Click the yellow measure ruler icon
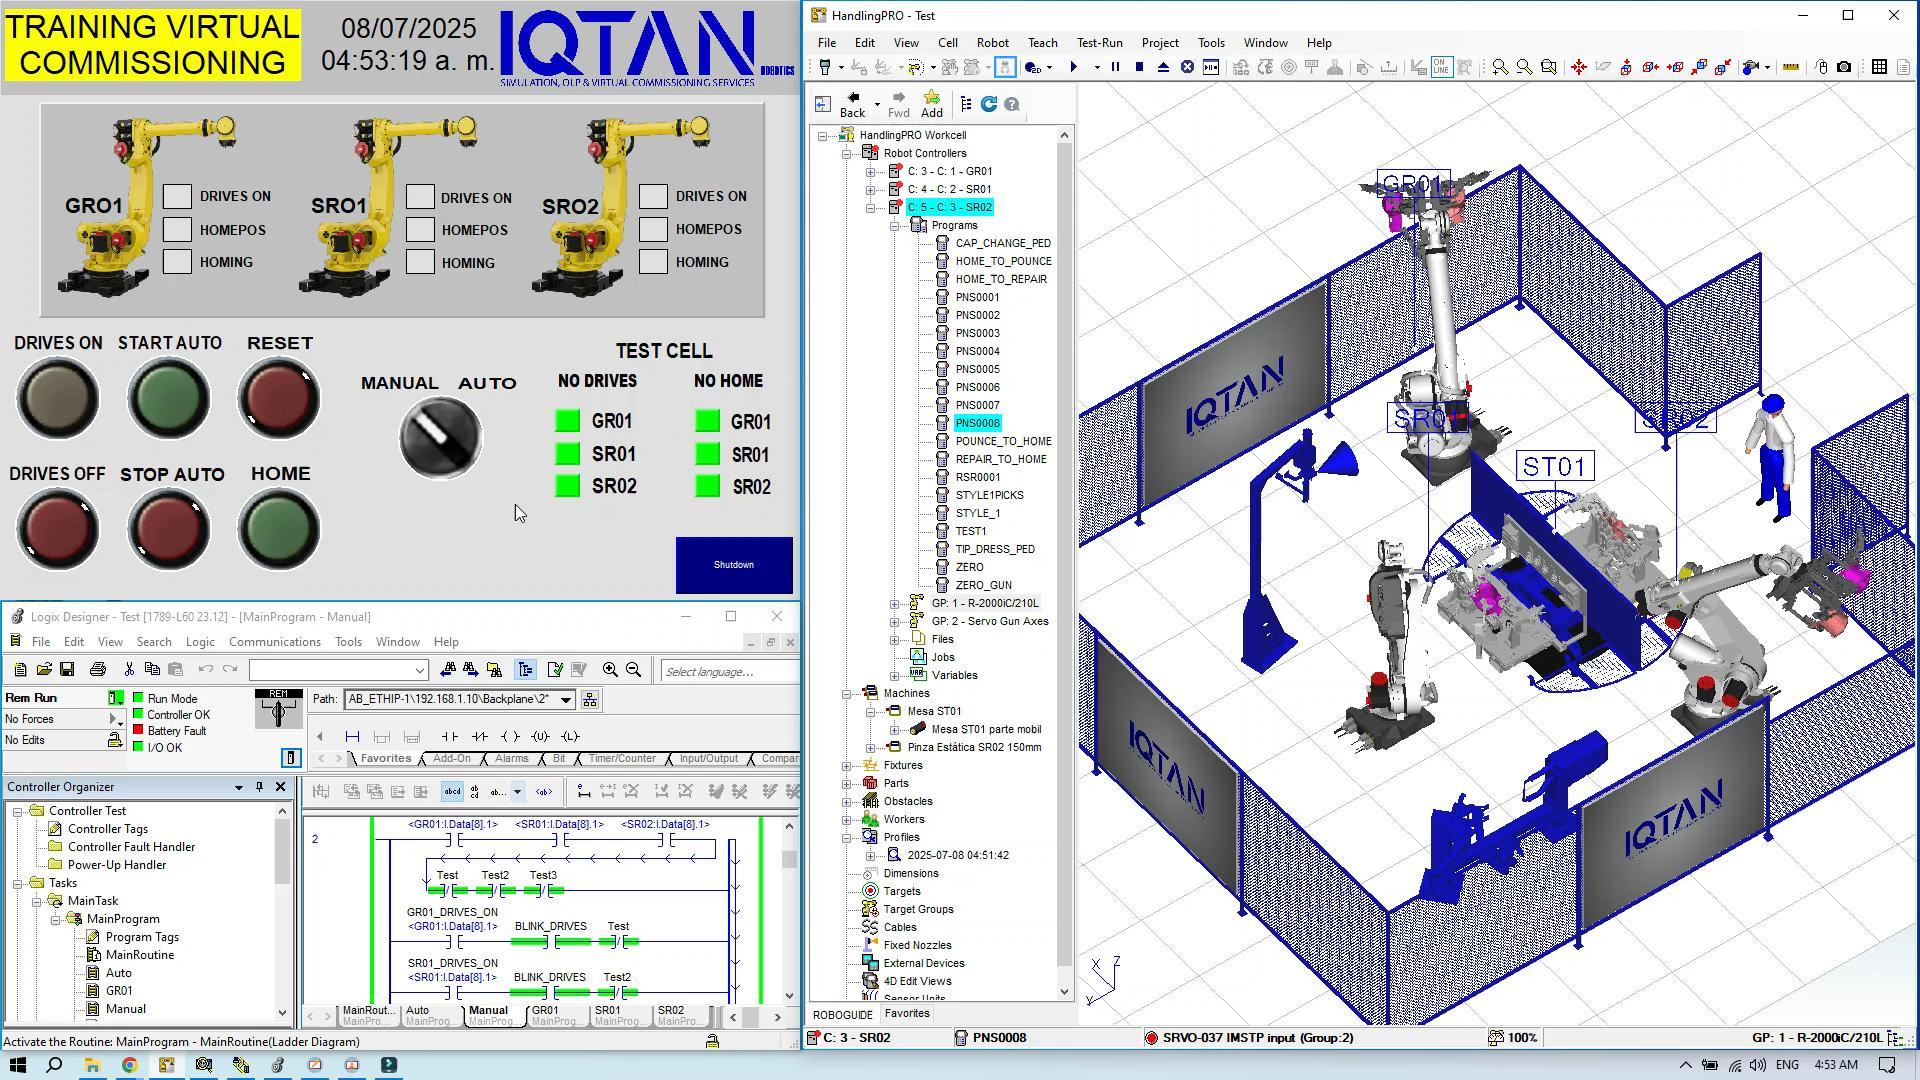 pyautogui.click(x=1790, y=67)
